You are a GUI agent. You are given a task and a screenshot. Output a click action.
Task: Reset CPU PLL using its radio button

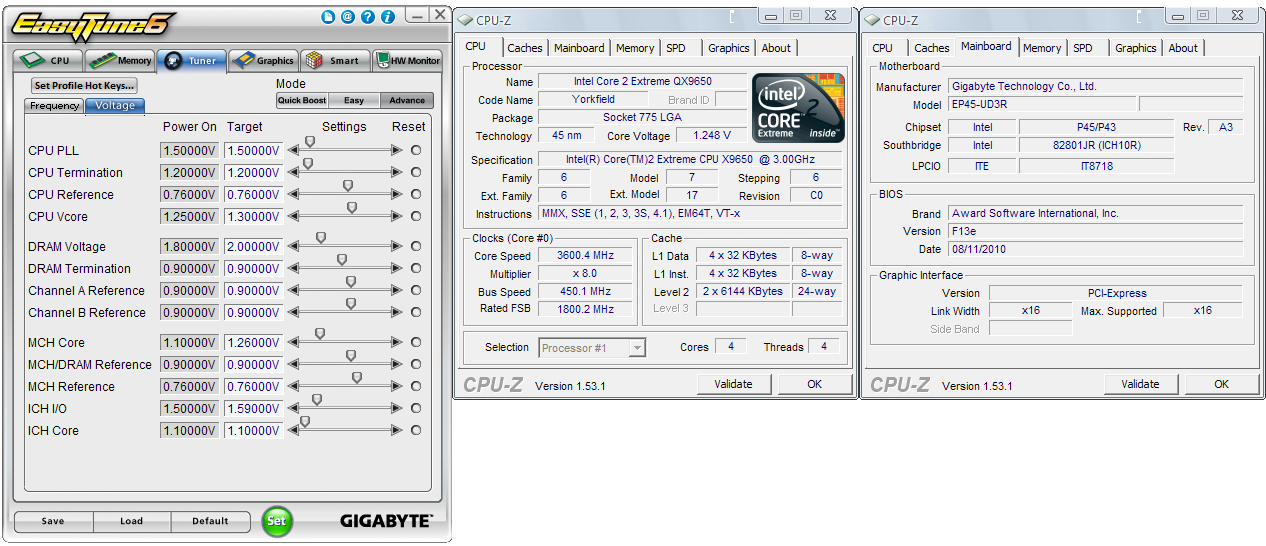click(x=416, y=150)
